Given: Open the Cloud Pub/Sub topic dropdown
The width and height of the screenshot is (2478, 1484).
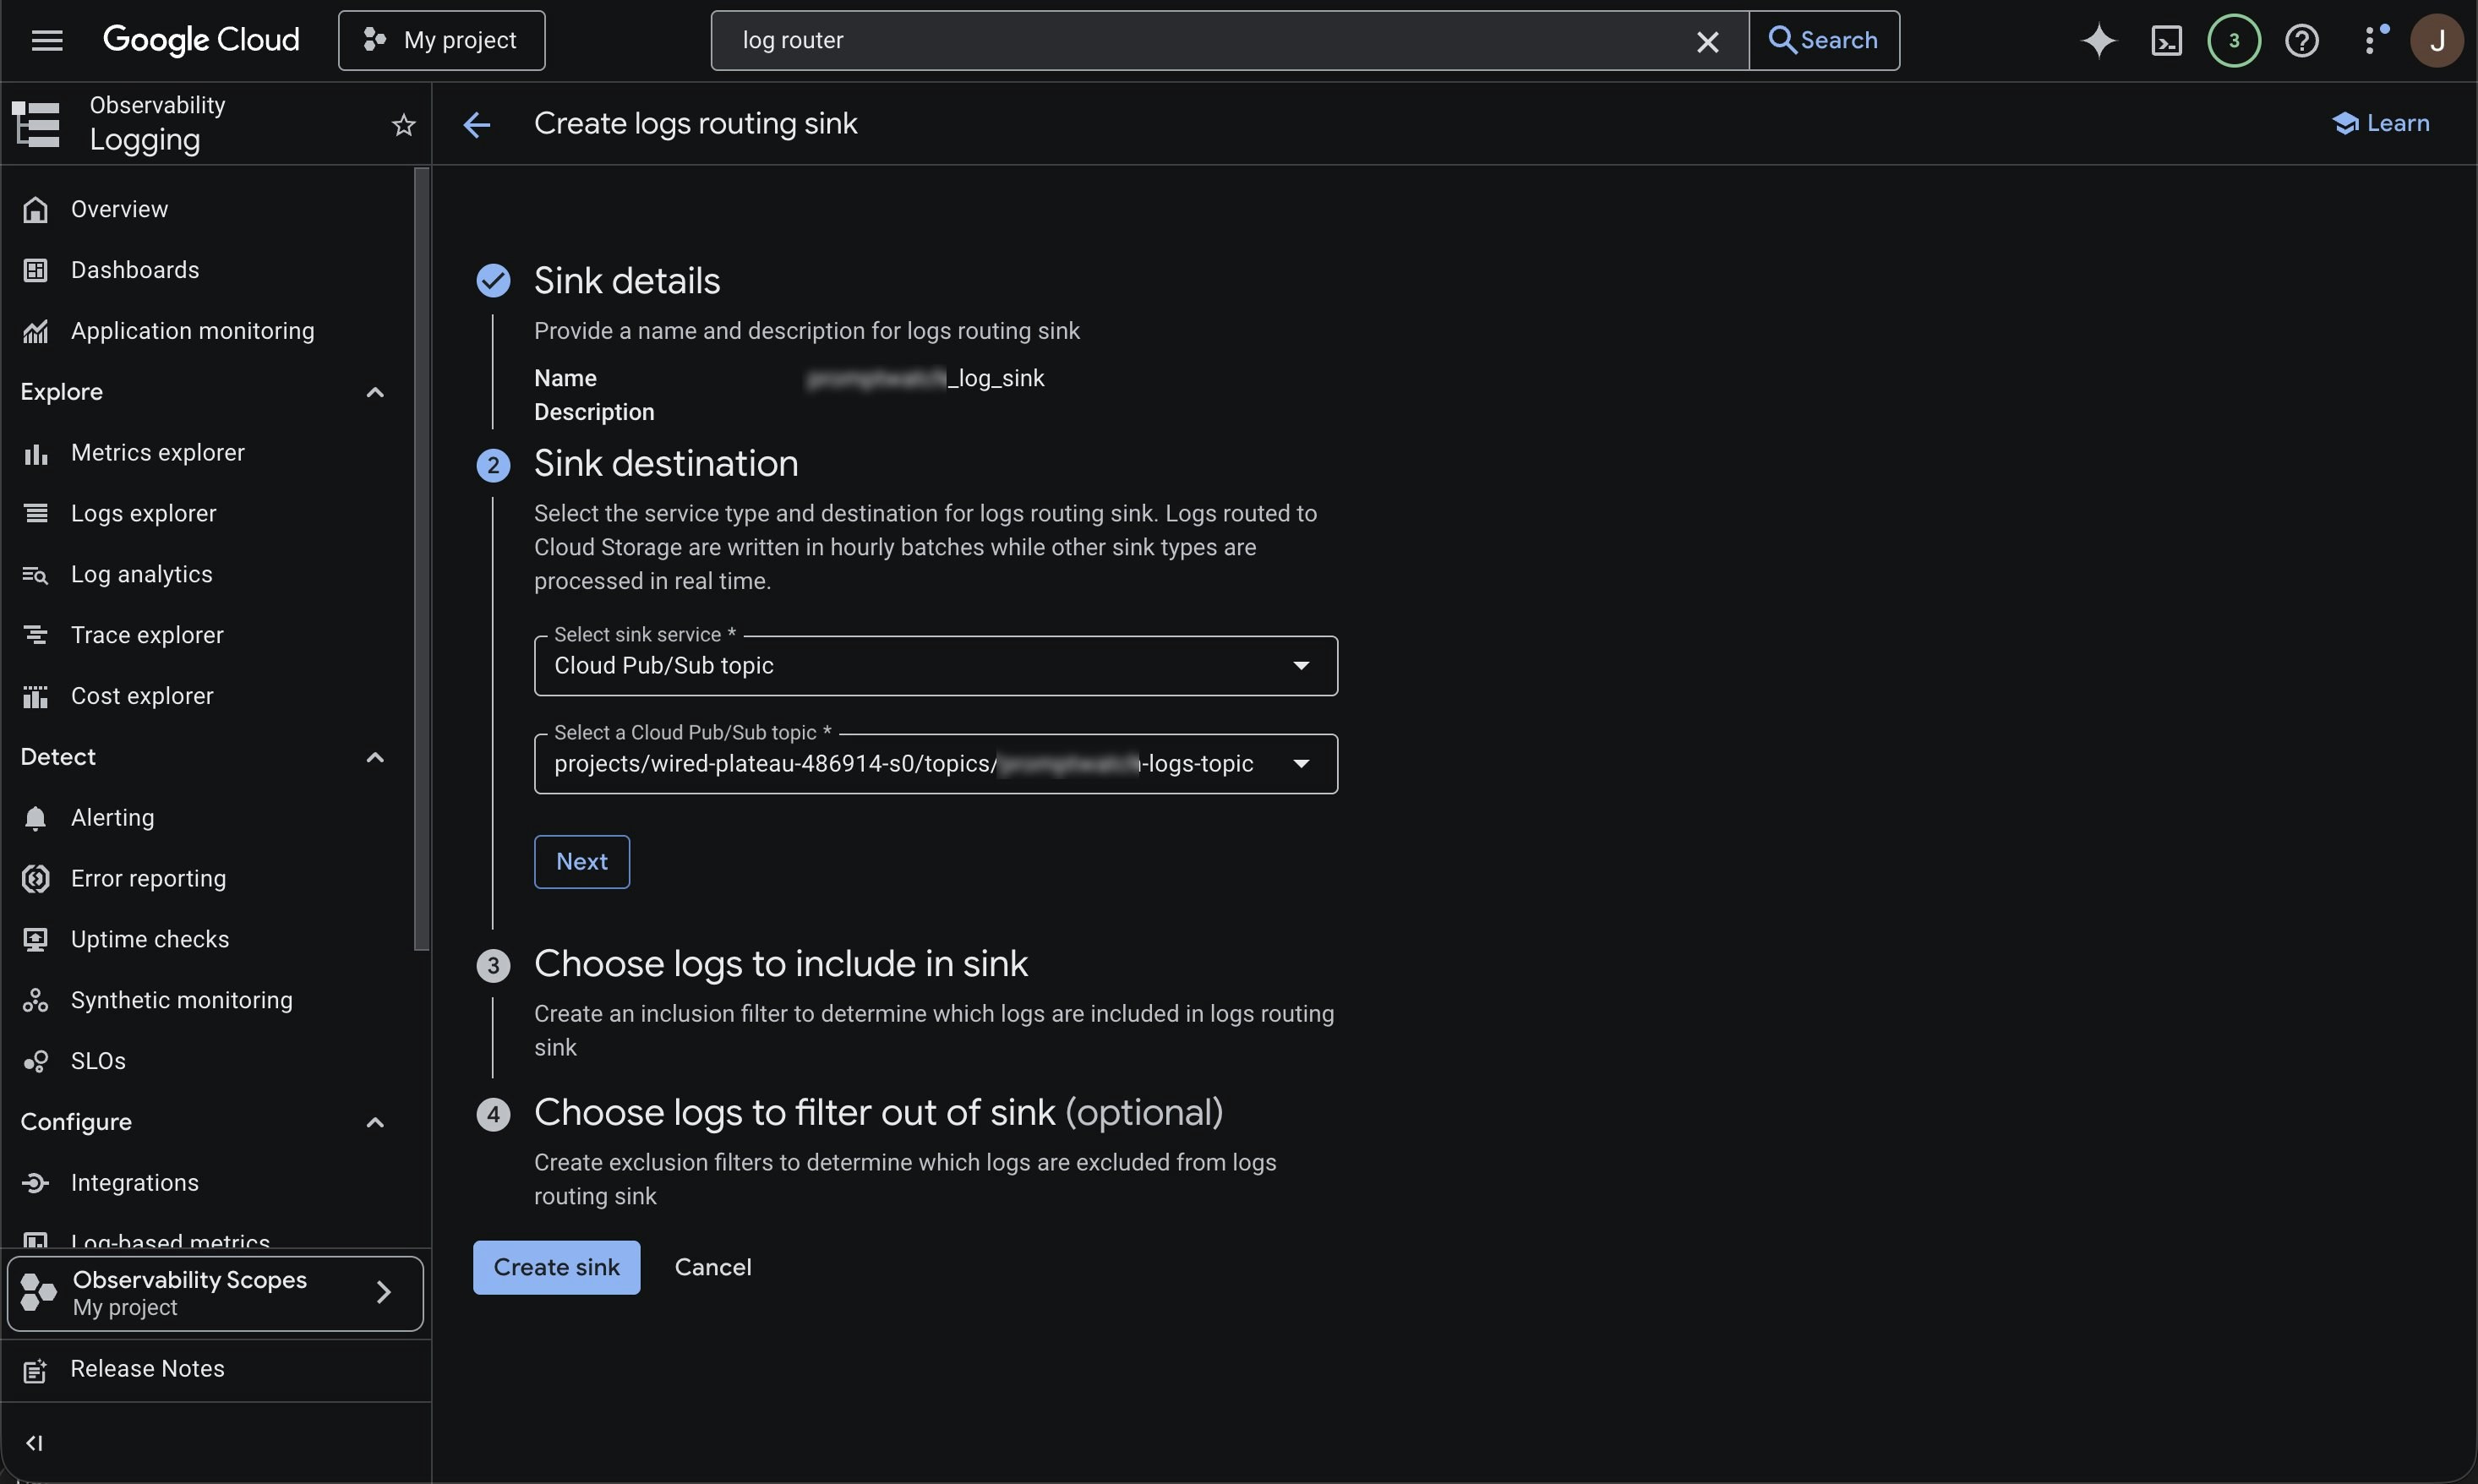Looking at the screenshot, I should coord(935,764).
